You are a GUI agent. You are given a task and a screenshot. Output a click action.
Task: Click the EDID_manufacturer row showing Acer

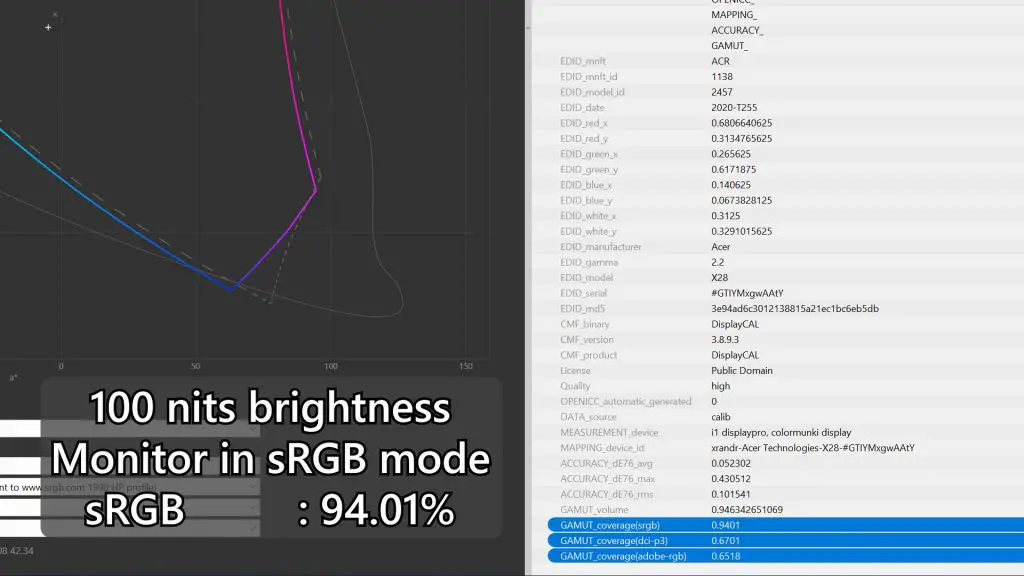pyautogui.click(x=780, y=247)
